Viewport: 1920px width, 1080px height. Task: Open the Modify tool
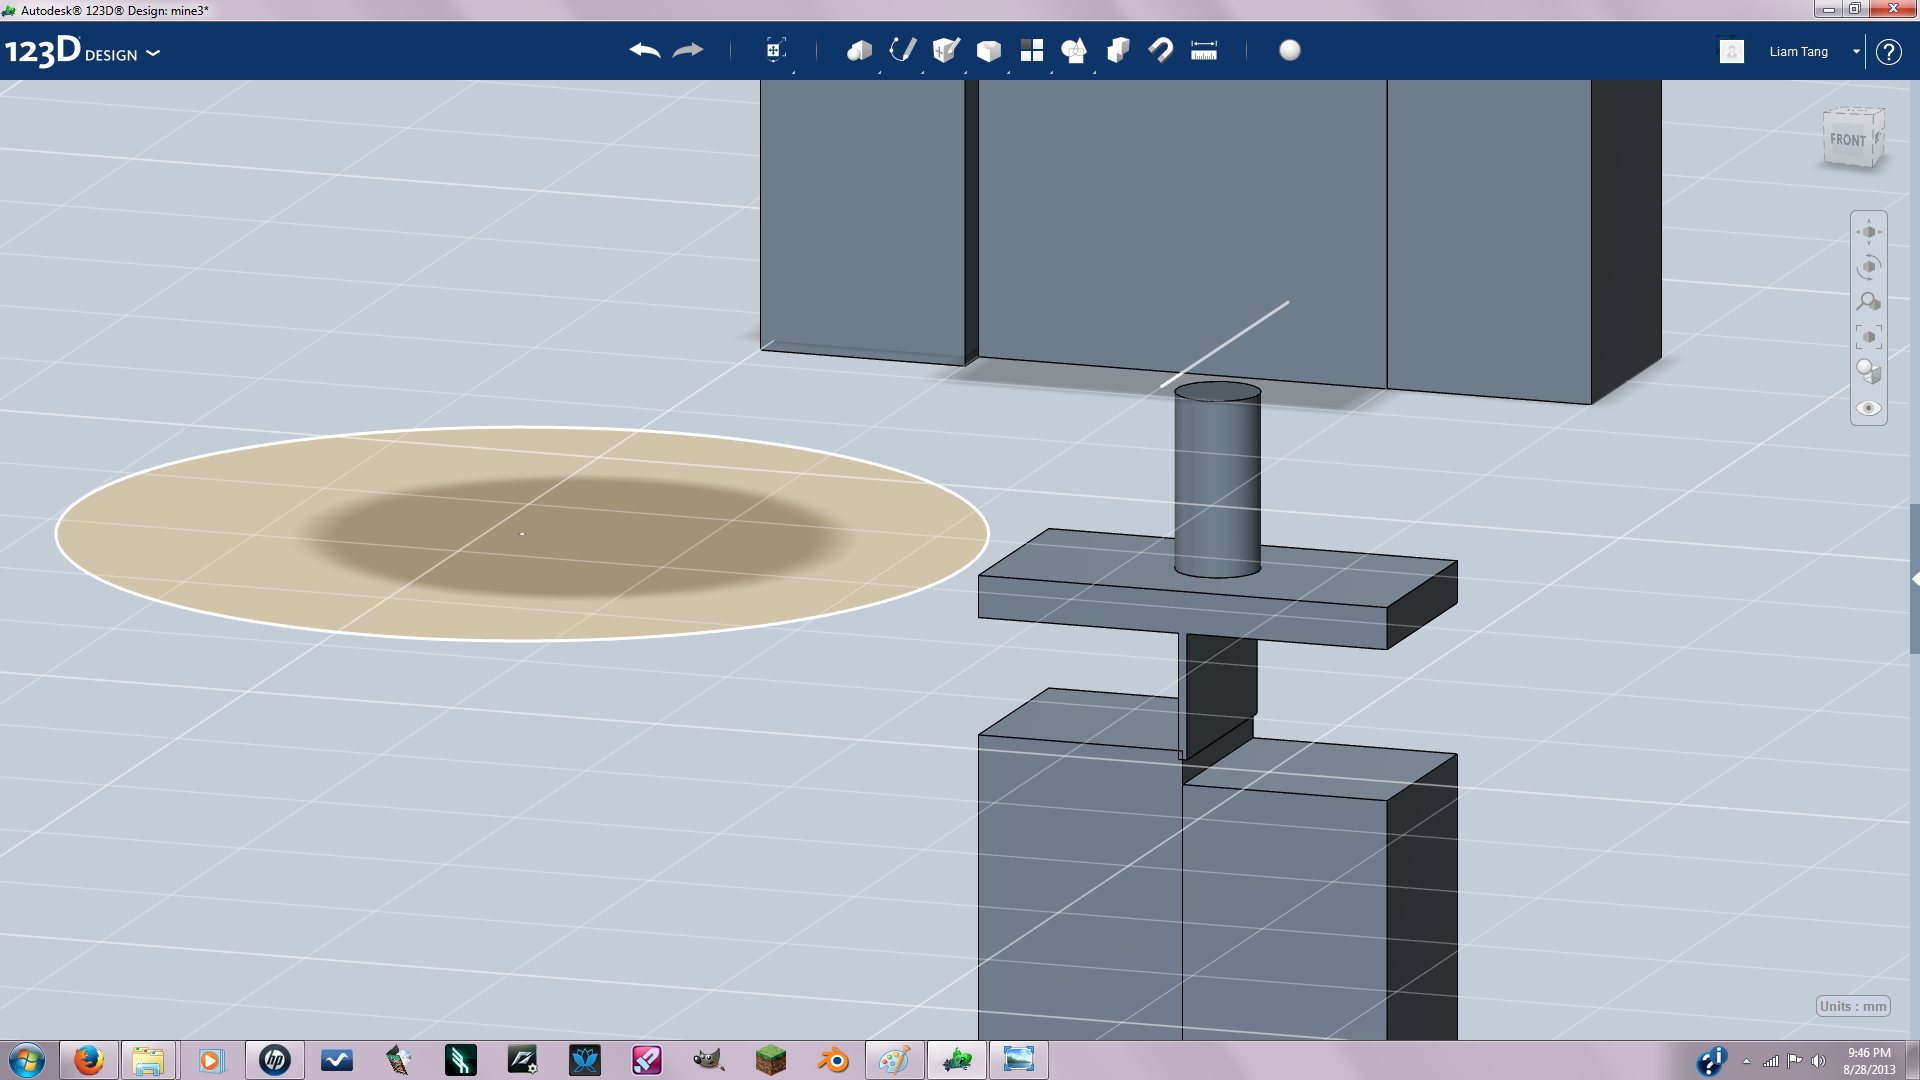pos(988,50)
